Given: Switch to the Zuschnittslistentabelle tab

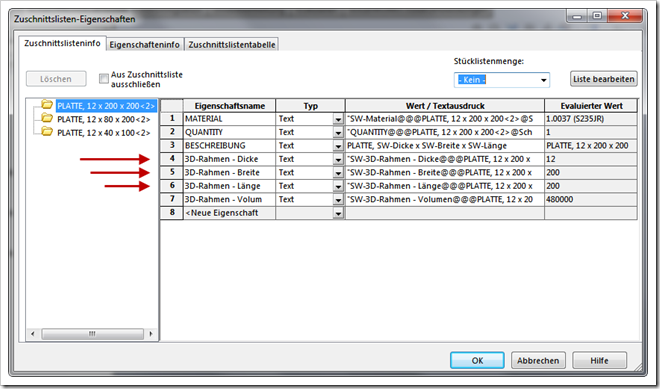Looking at the screenshot, I should [232, 45].
